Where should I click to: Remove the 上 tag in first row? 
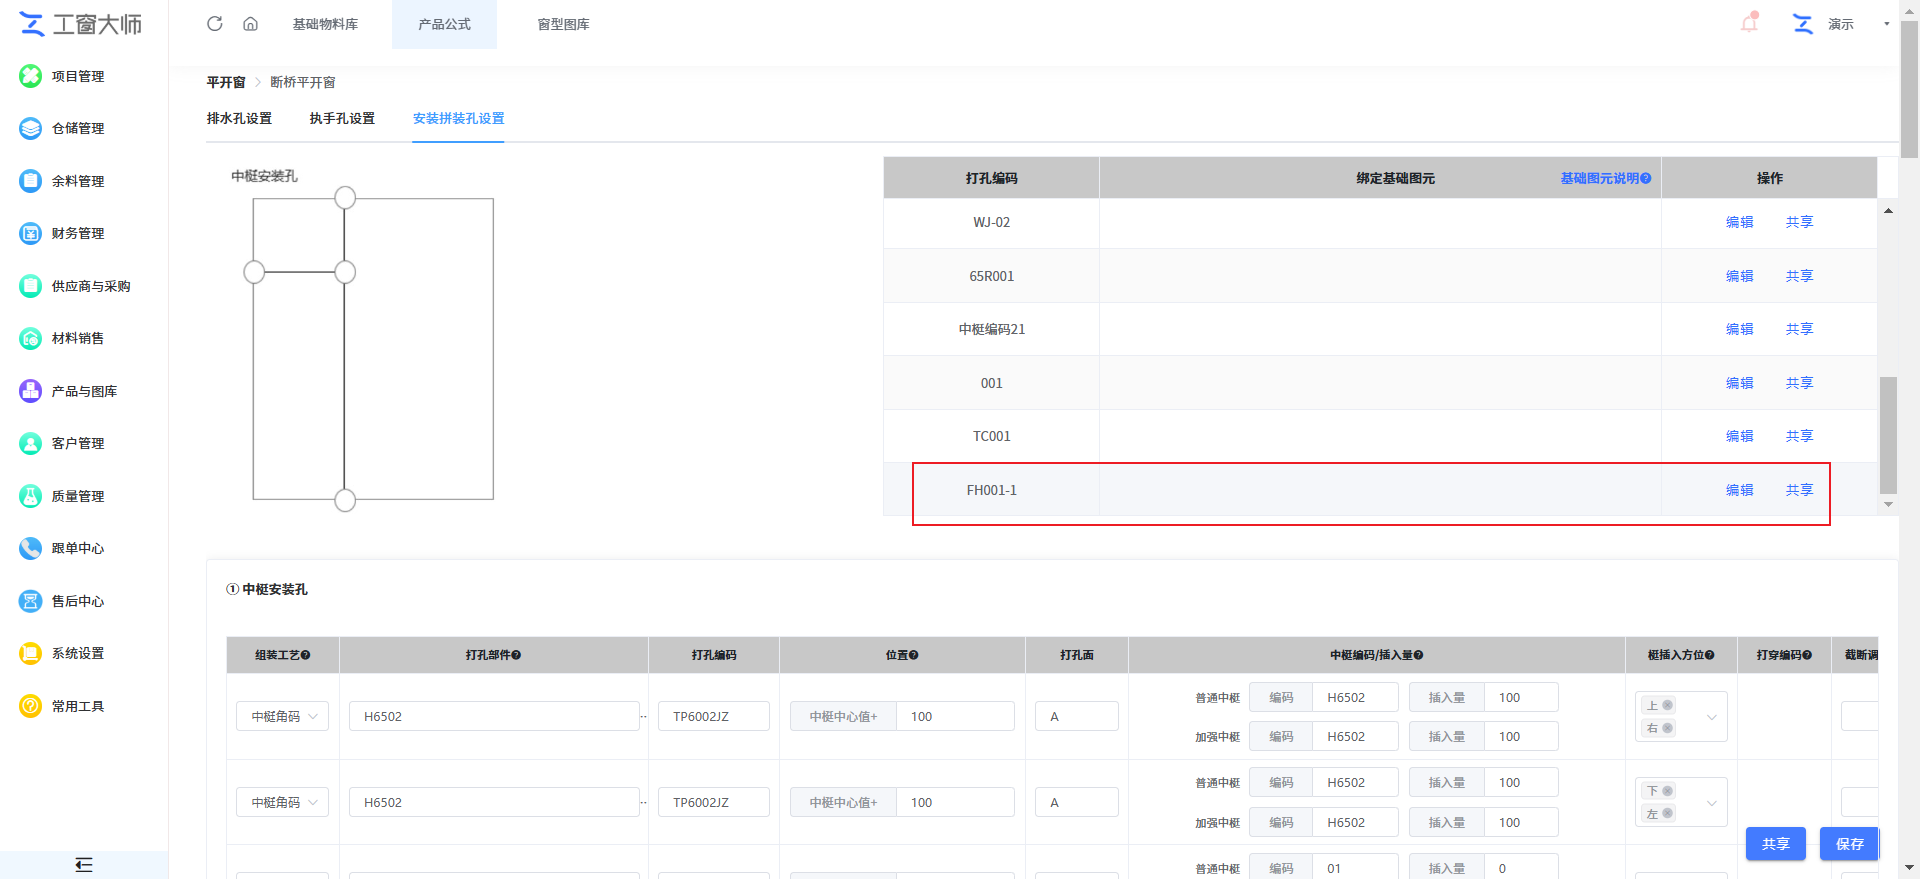1667,706
